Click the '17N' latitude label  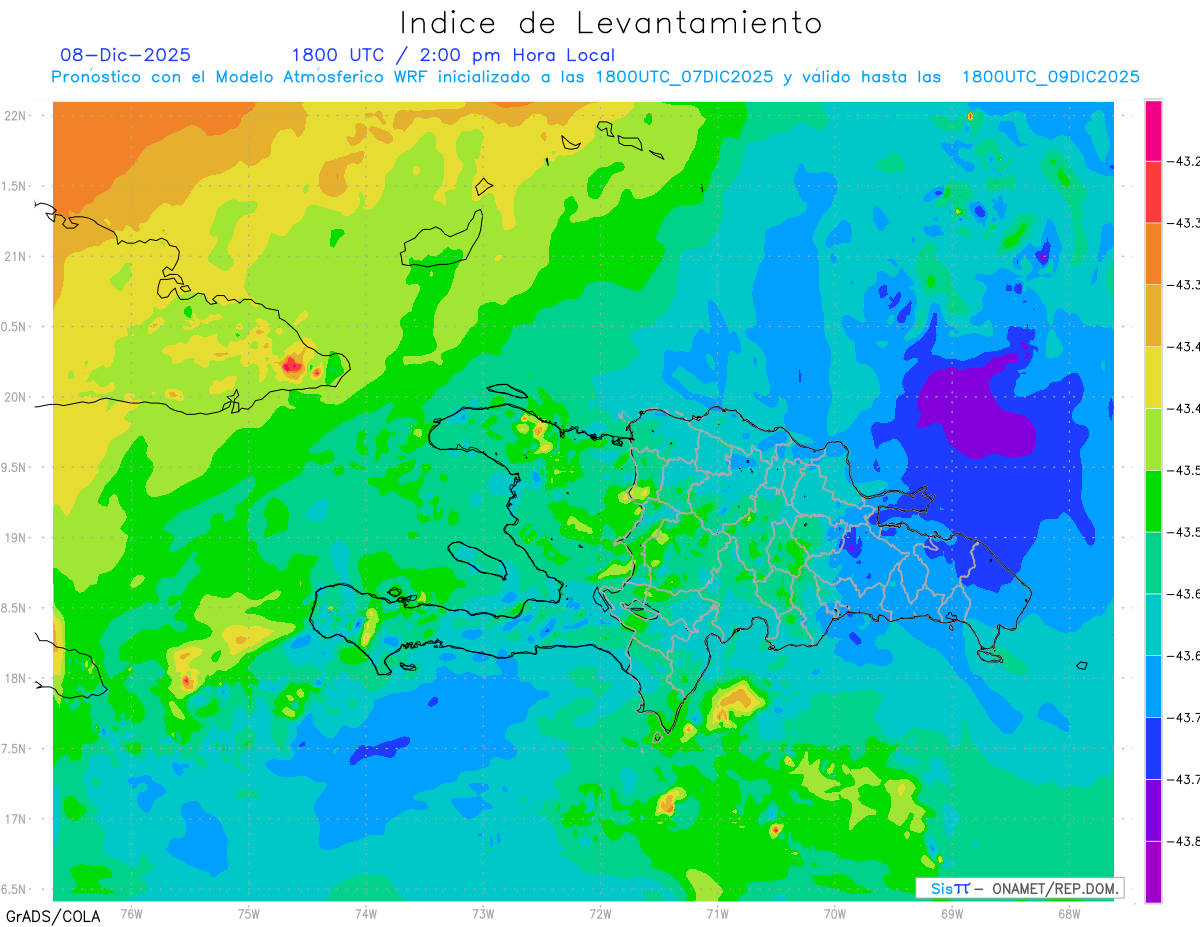click(x=16, y=819)
